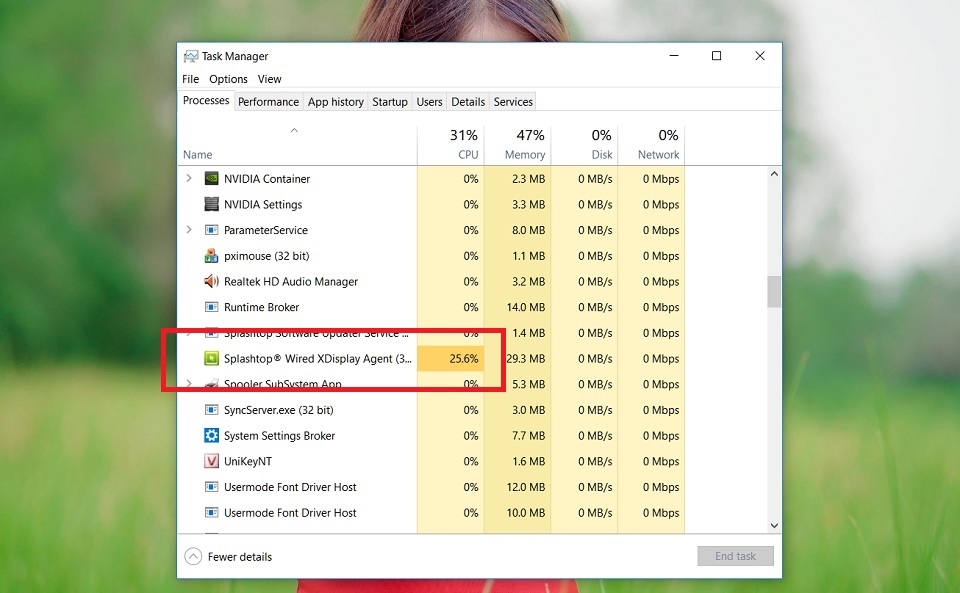Screen dimensions: 960x593
Task: Select Realtek HD Audio Manager row
Action: point(431,282)
